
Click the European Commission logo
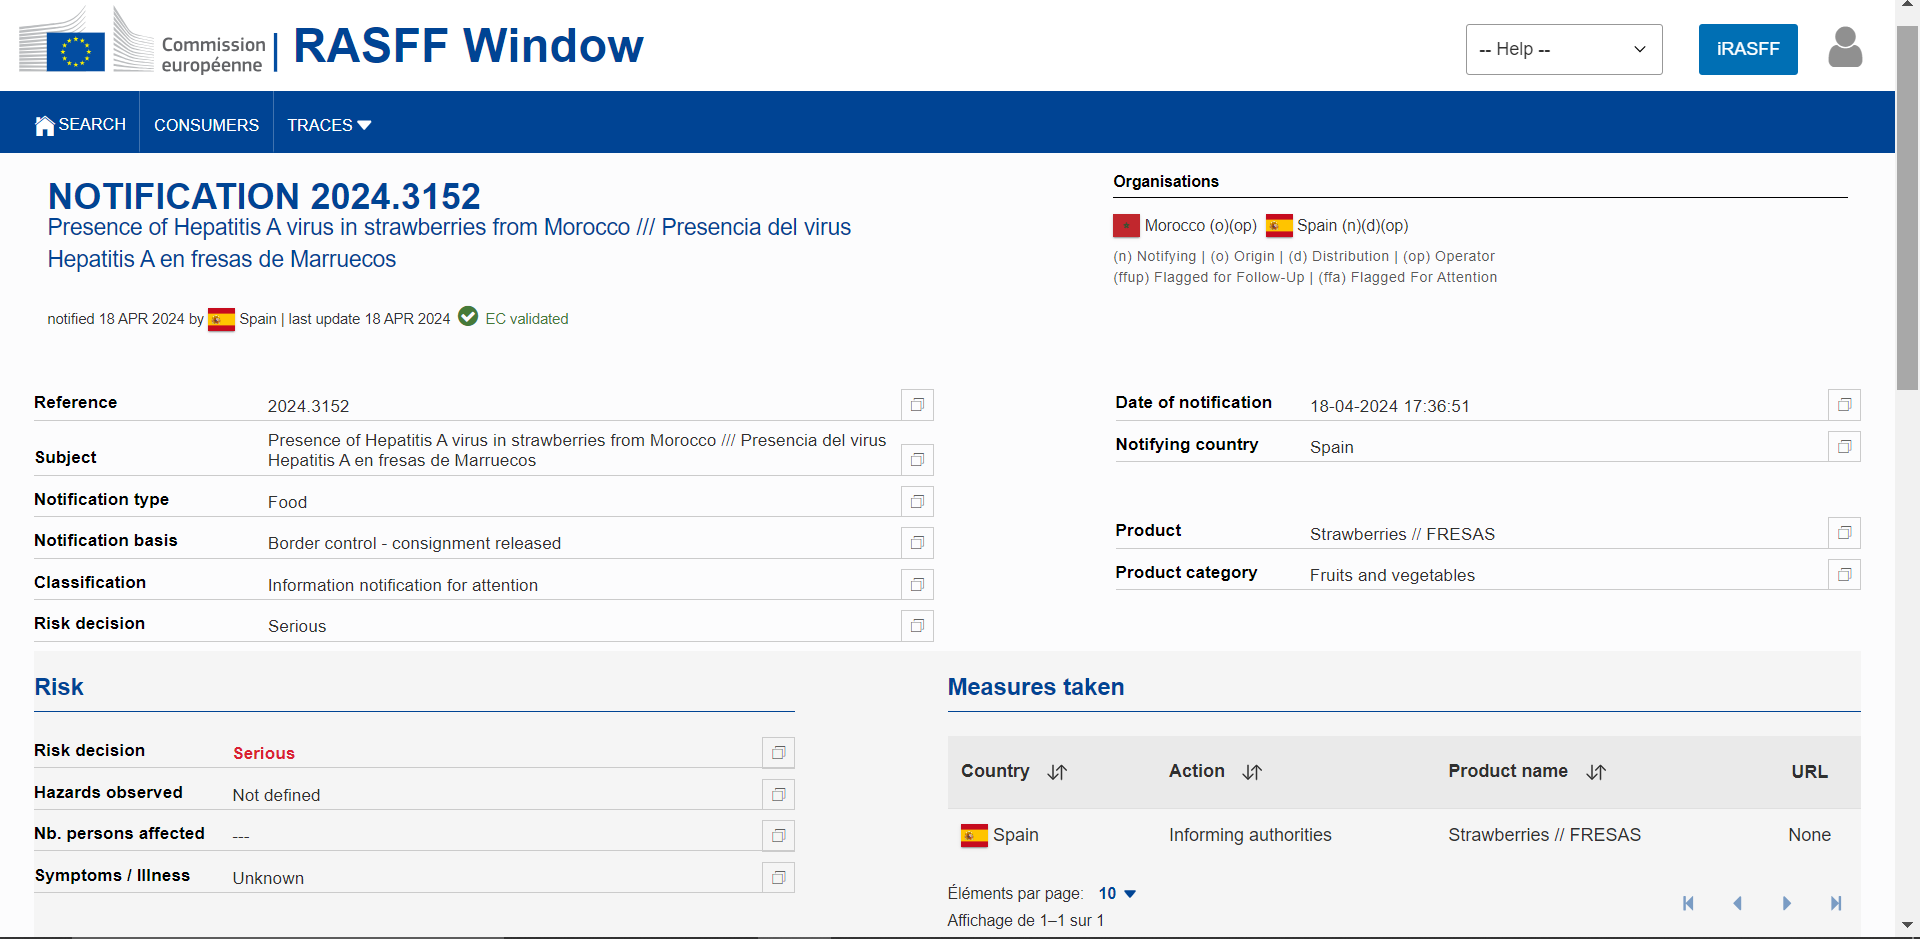(x=142, y=42)
